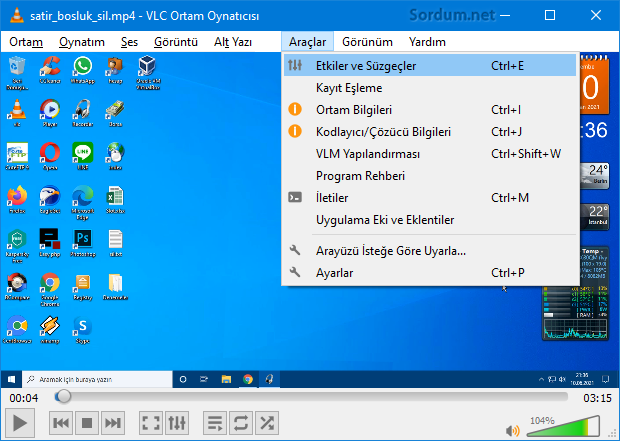Click Chrome taskbar icon in the video
The image size is (620, 441).
(248, 379)
